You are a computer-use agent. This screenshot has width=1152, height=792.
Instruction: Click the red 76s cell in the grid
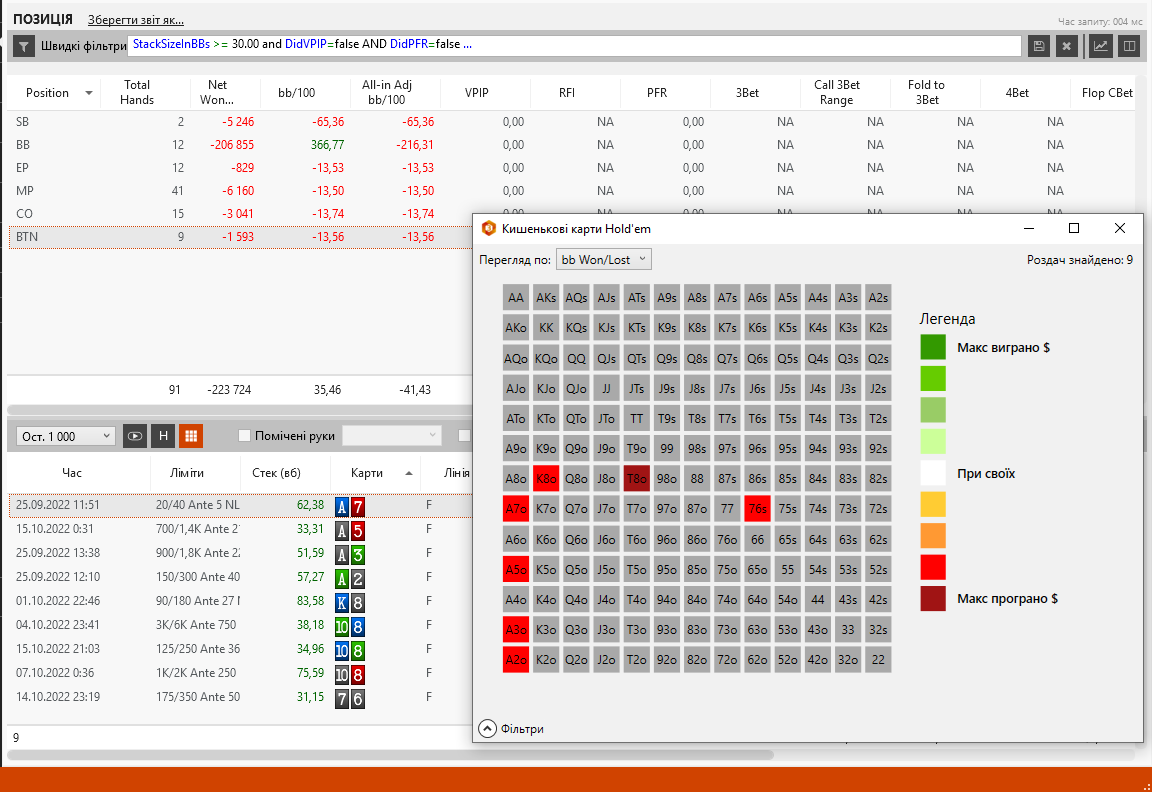(x=757, y=509)
